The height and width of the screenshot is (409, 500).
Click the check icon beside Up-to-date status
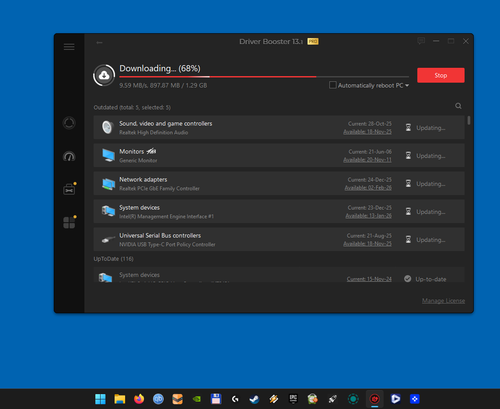pyautogui.click(x=407, y=278)
